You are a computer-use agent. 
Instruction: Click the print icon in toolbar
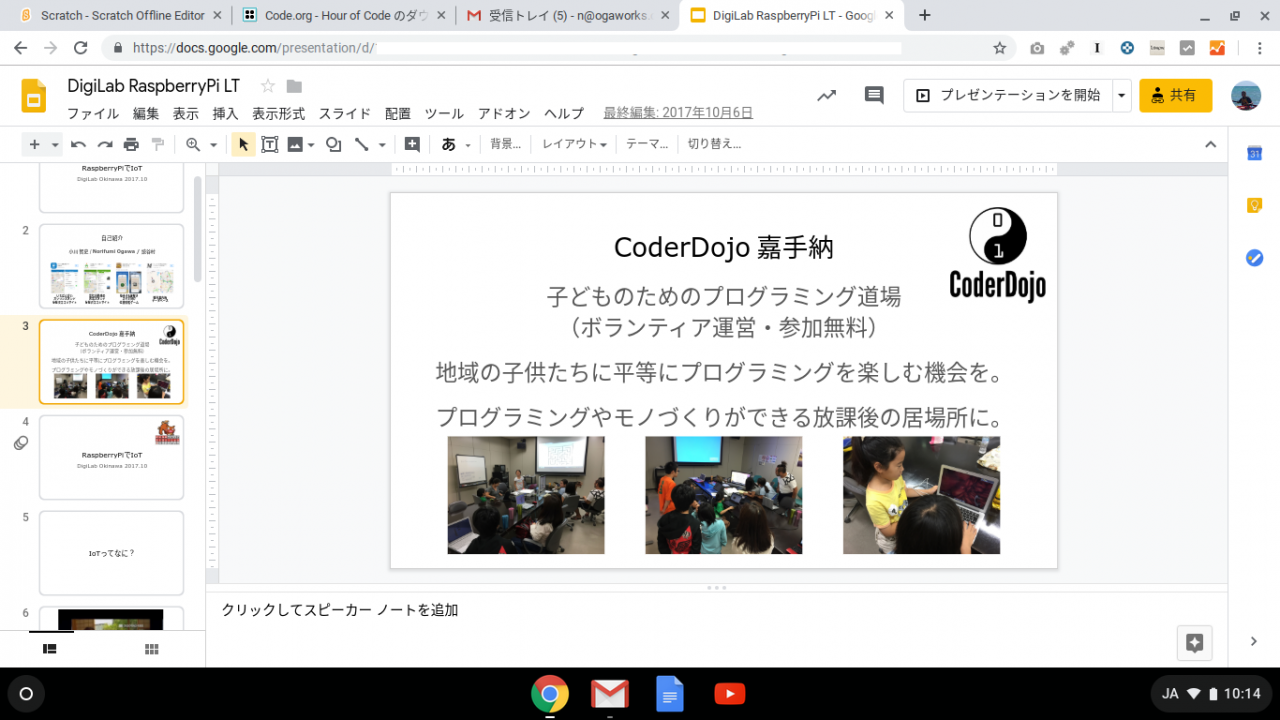tap(131, 144)
